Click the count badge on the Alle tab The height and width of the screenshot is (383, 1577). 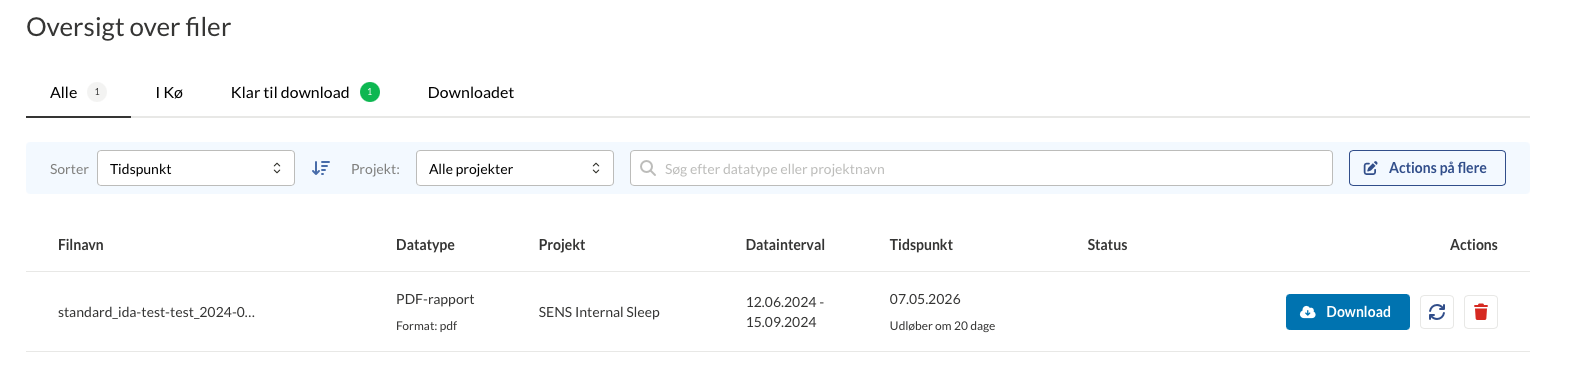[97, 92]
